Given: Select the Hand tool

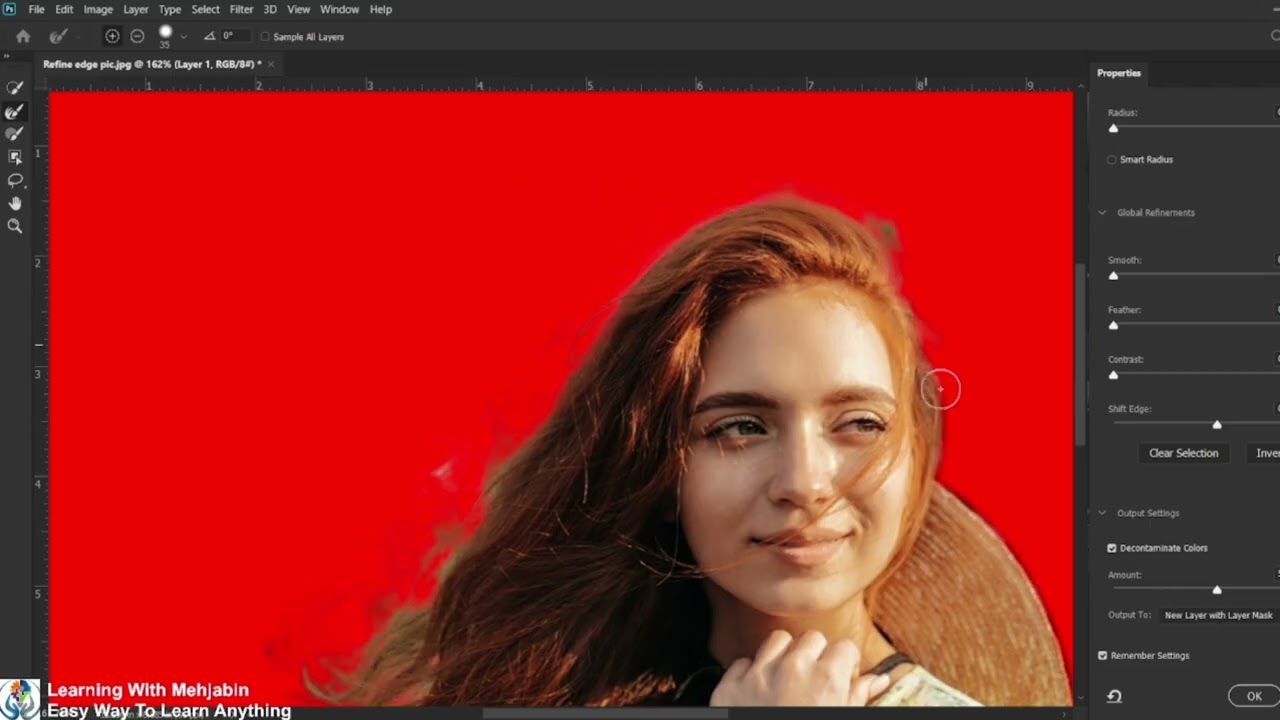Looking at the screenshot, I should [x=15, y=203].
